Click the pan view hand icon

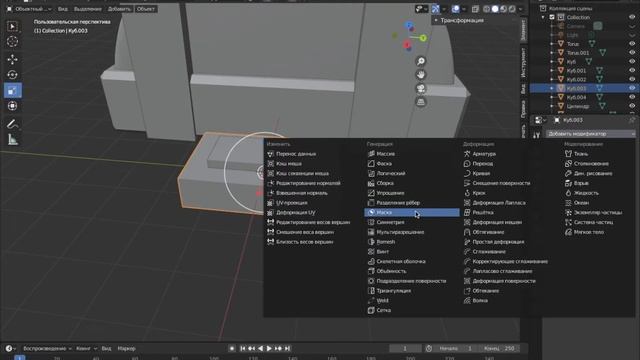coord(420,75)
